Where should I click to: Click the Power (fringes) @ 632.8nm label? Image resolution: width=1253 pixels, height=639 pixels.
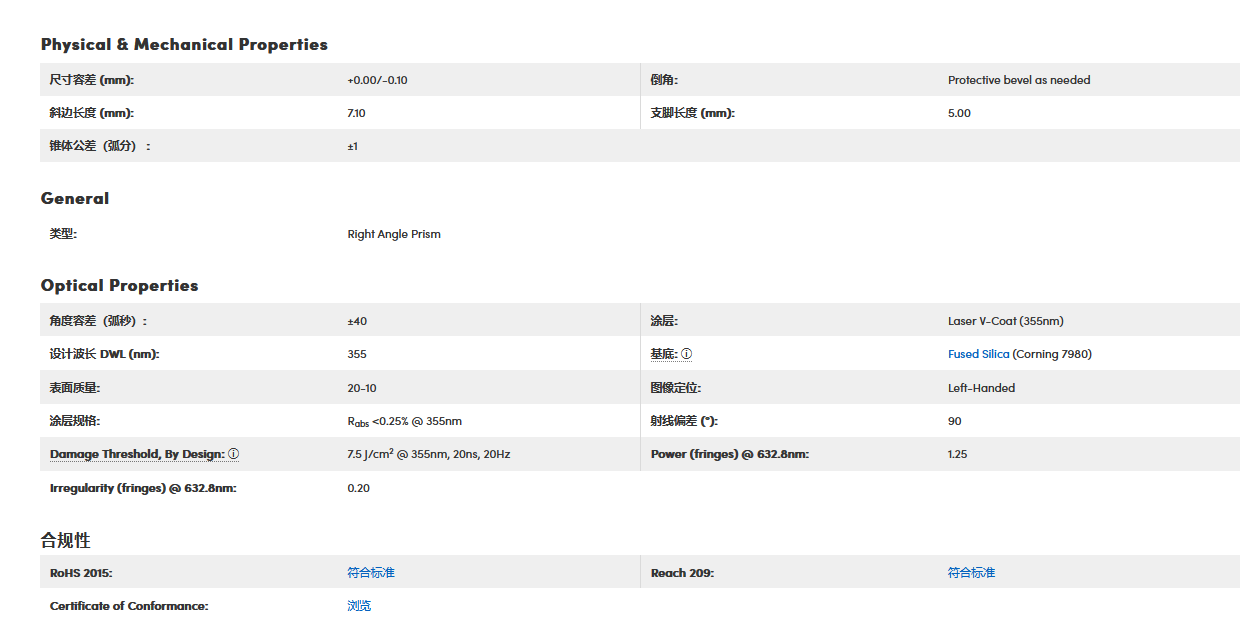pos(729,454)
